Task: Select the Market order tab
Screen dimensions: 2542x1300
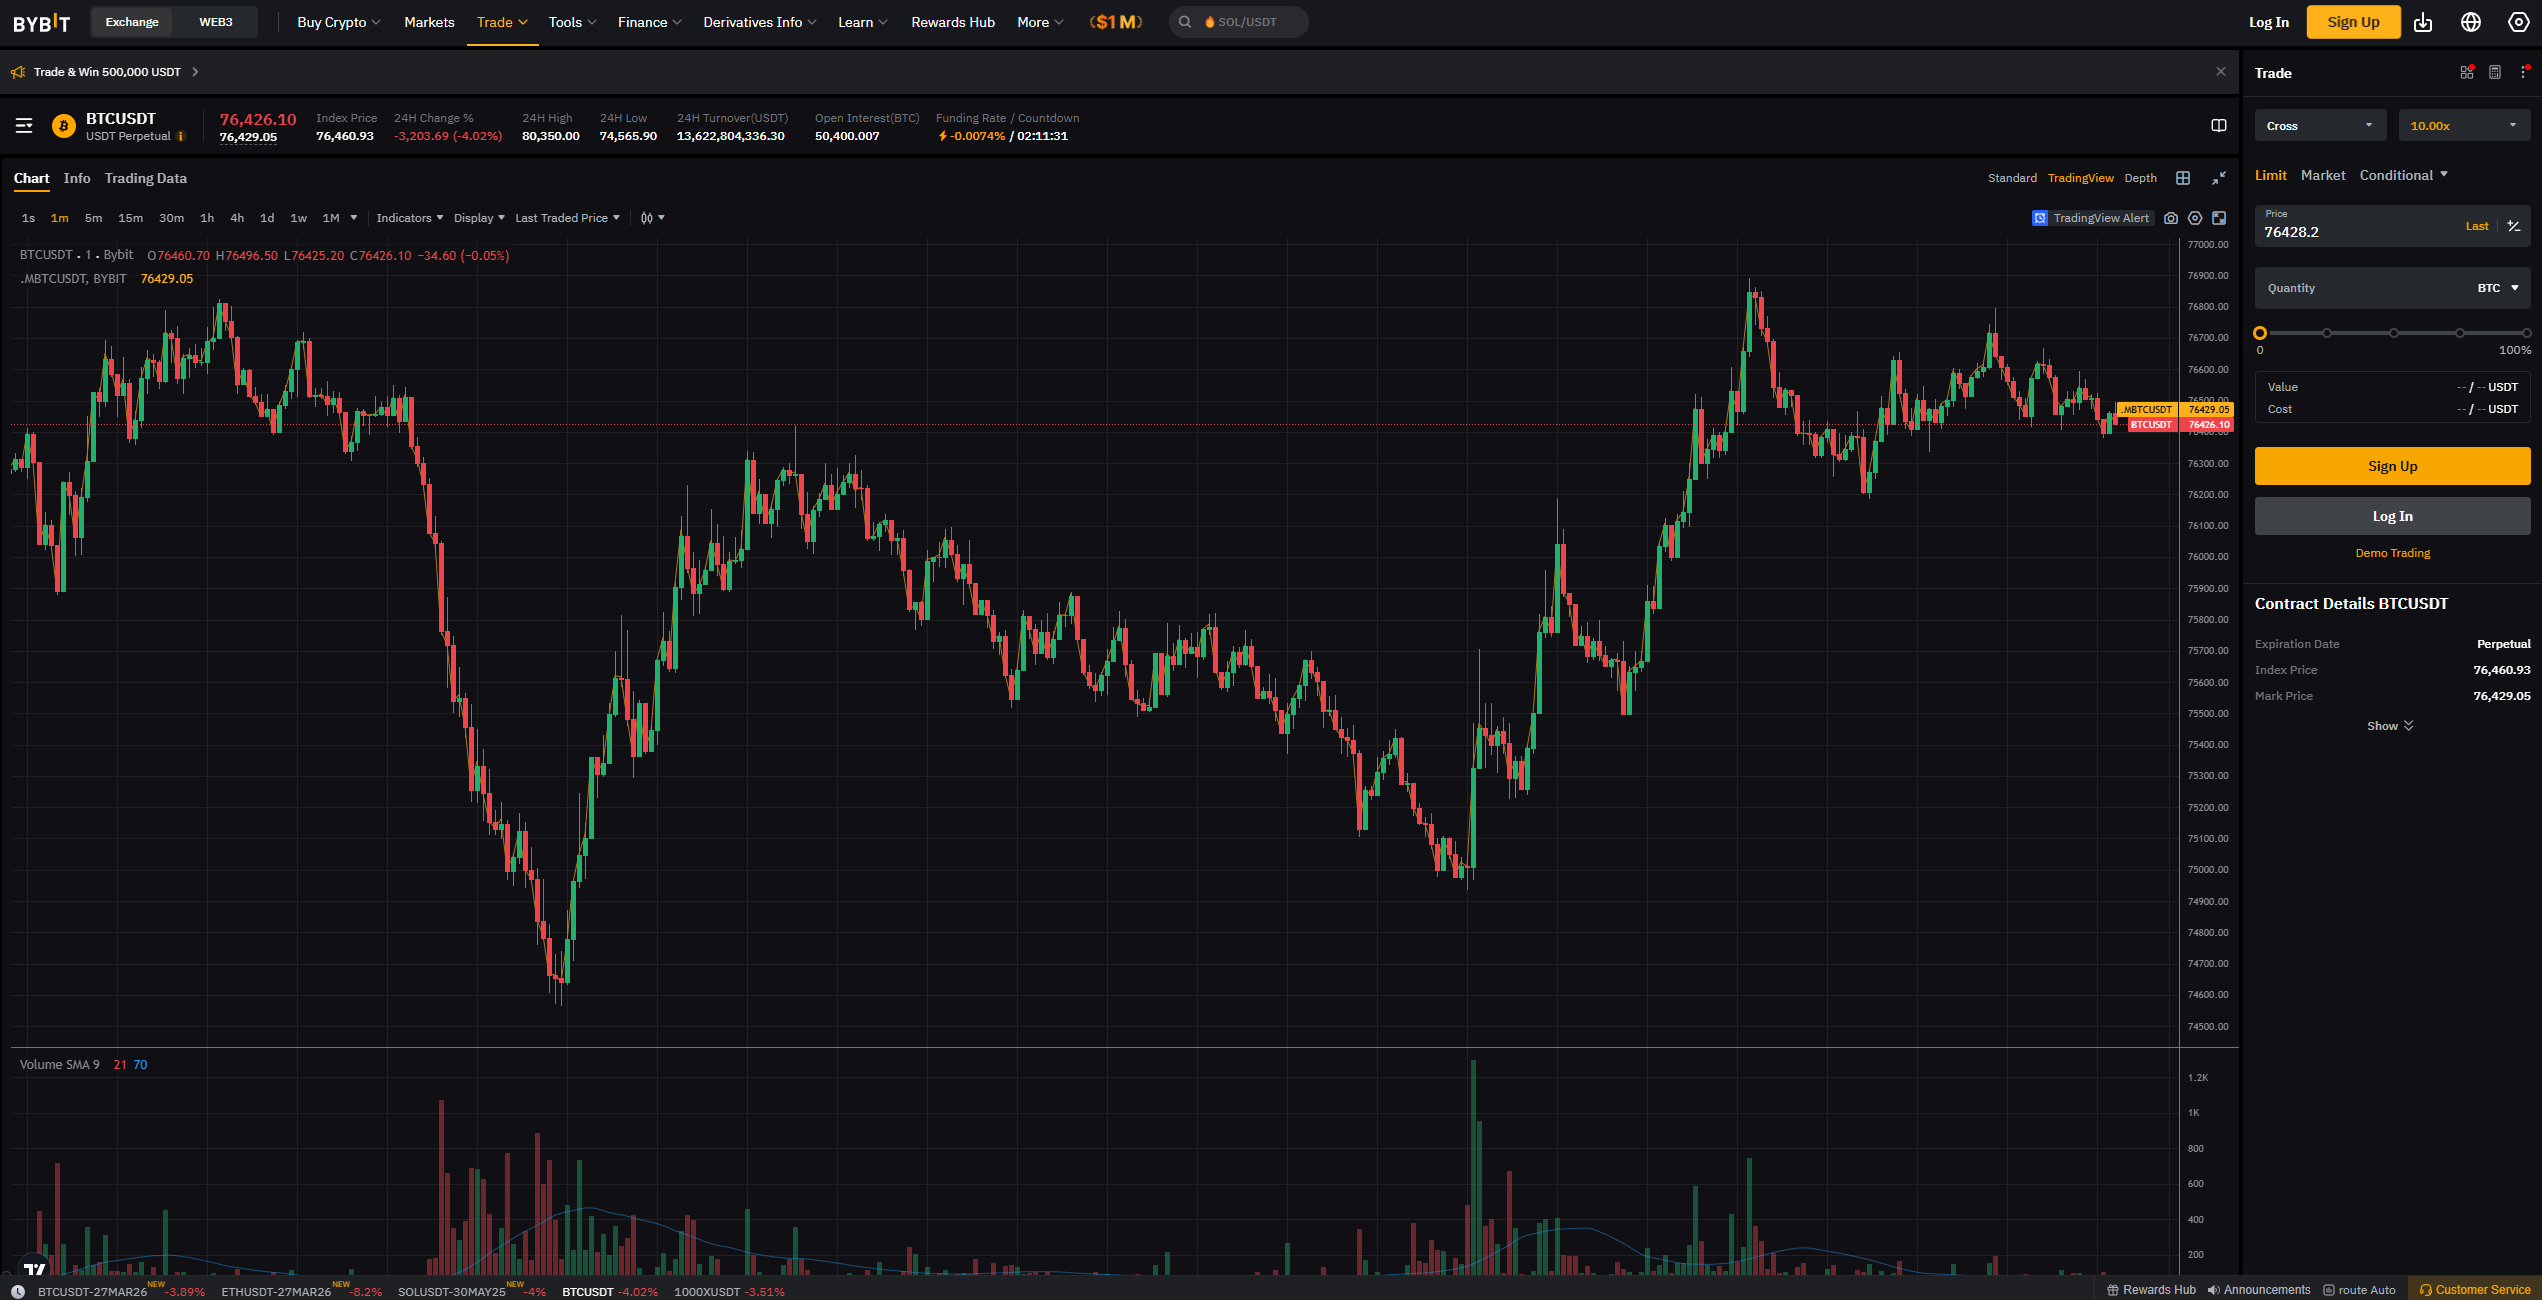Action: pyautogui.click(x=2322, y=175)
